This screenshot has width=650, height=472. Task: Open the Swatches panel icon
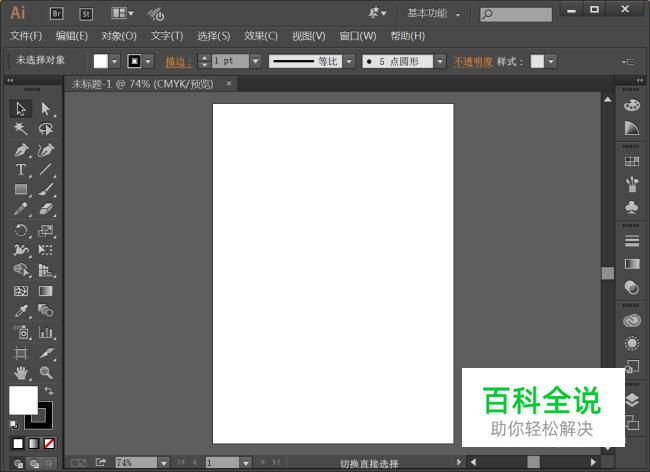point(631,161)
